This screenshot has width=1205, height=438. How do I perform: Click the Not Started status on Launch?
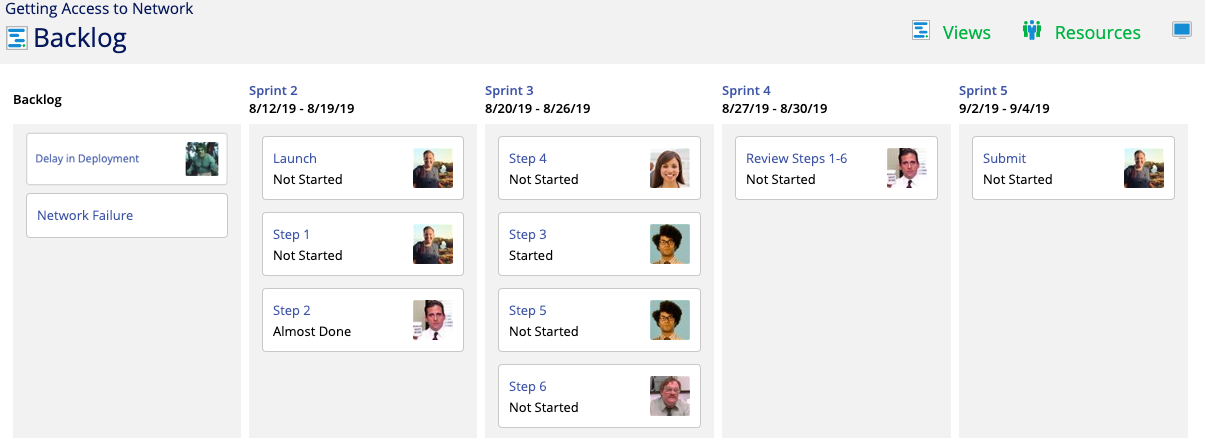tap(308, 179)
